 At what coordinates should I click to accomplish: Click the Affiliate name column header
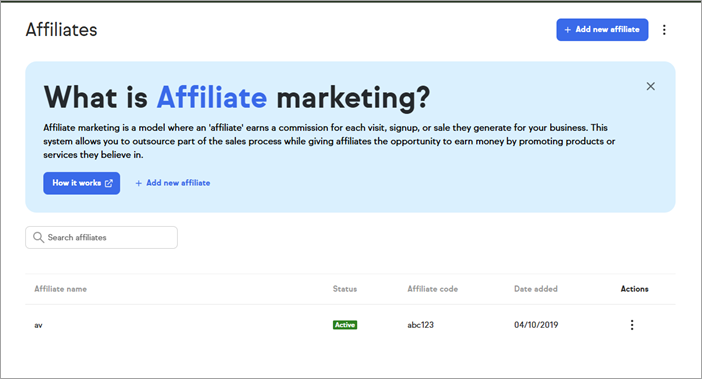click(x=60, y=289)
